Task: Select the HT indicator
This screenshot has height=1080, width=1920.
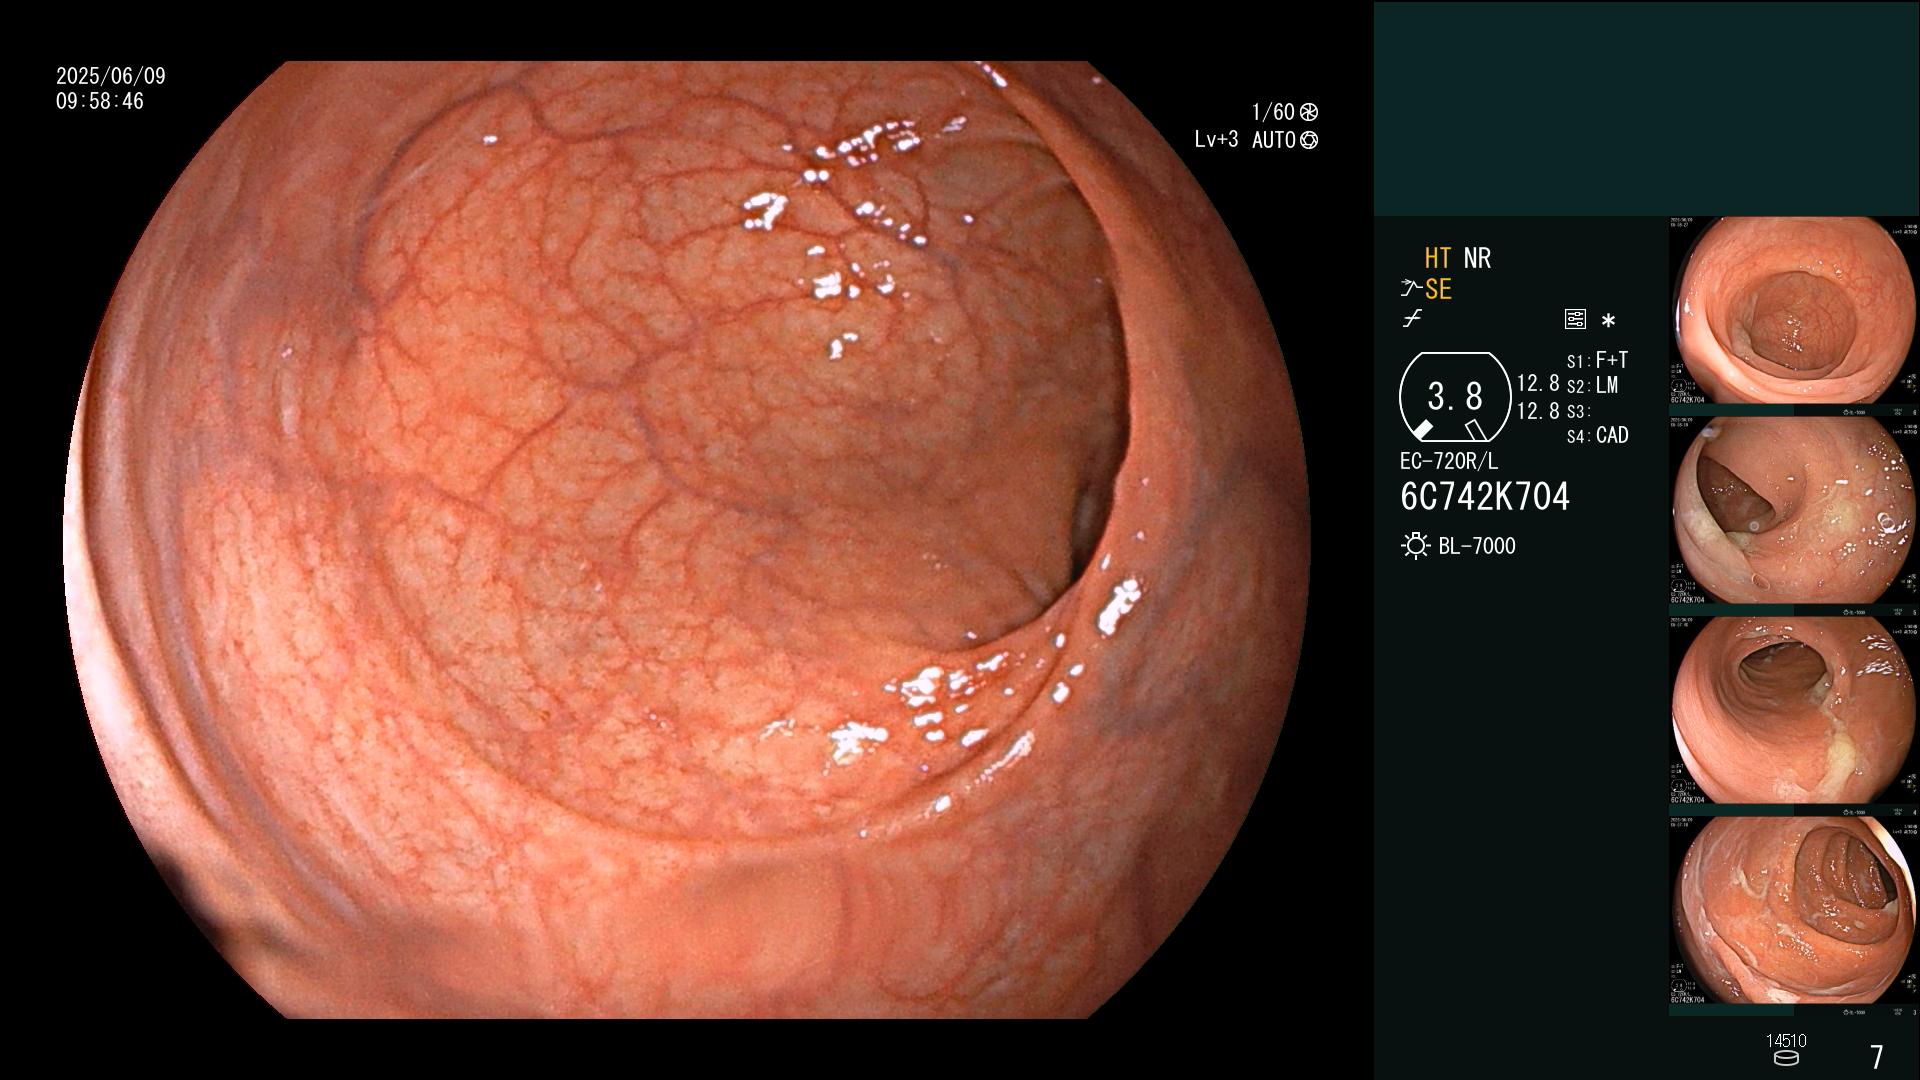Action: point(1438,258)
